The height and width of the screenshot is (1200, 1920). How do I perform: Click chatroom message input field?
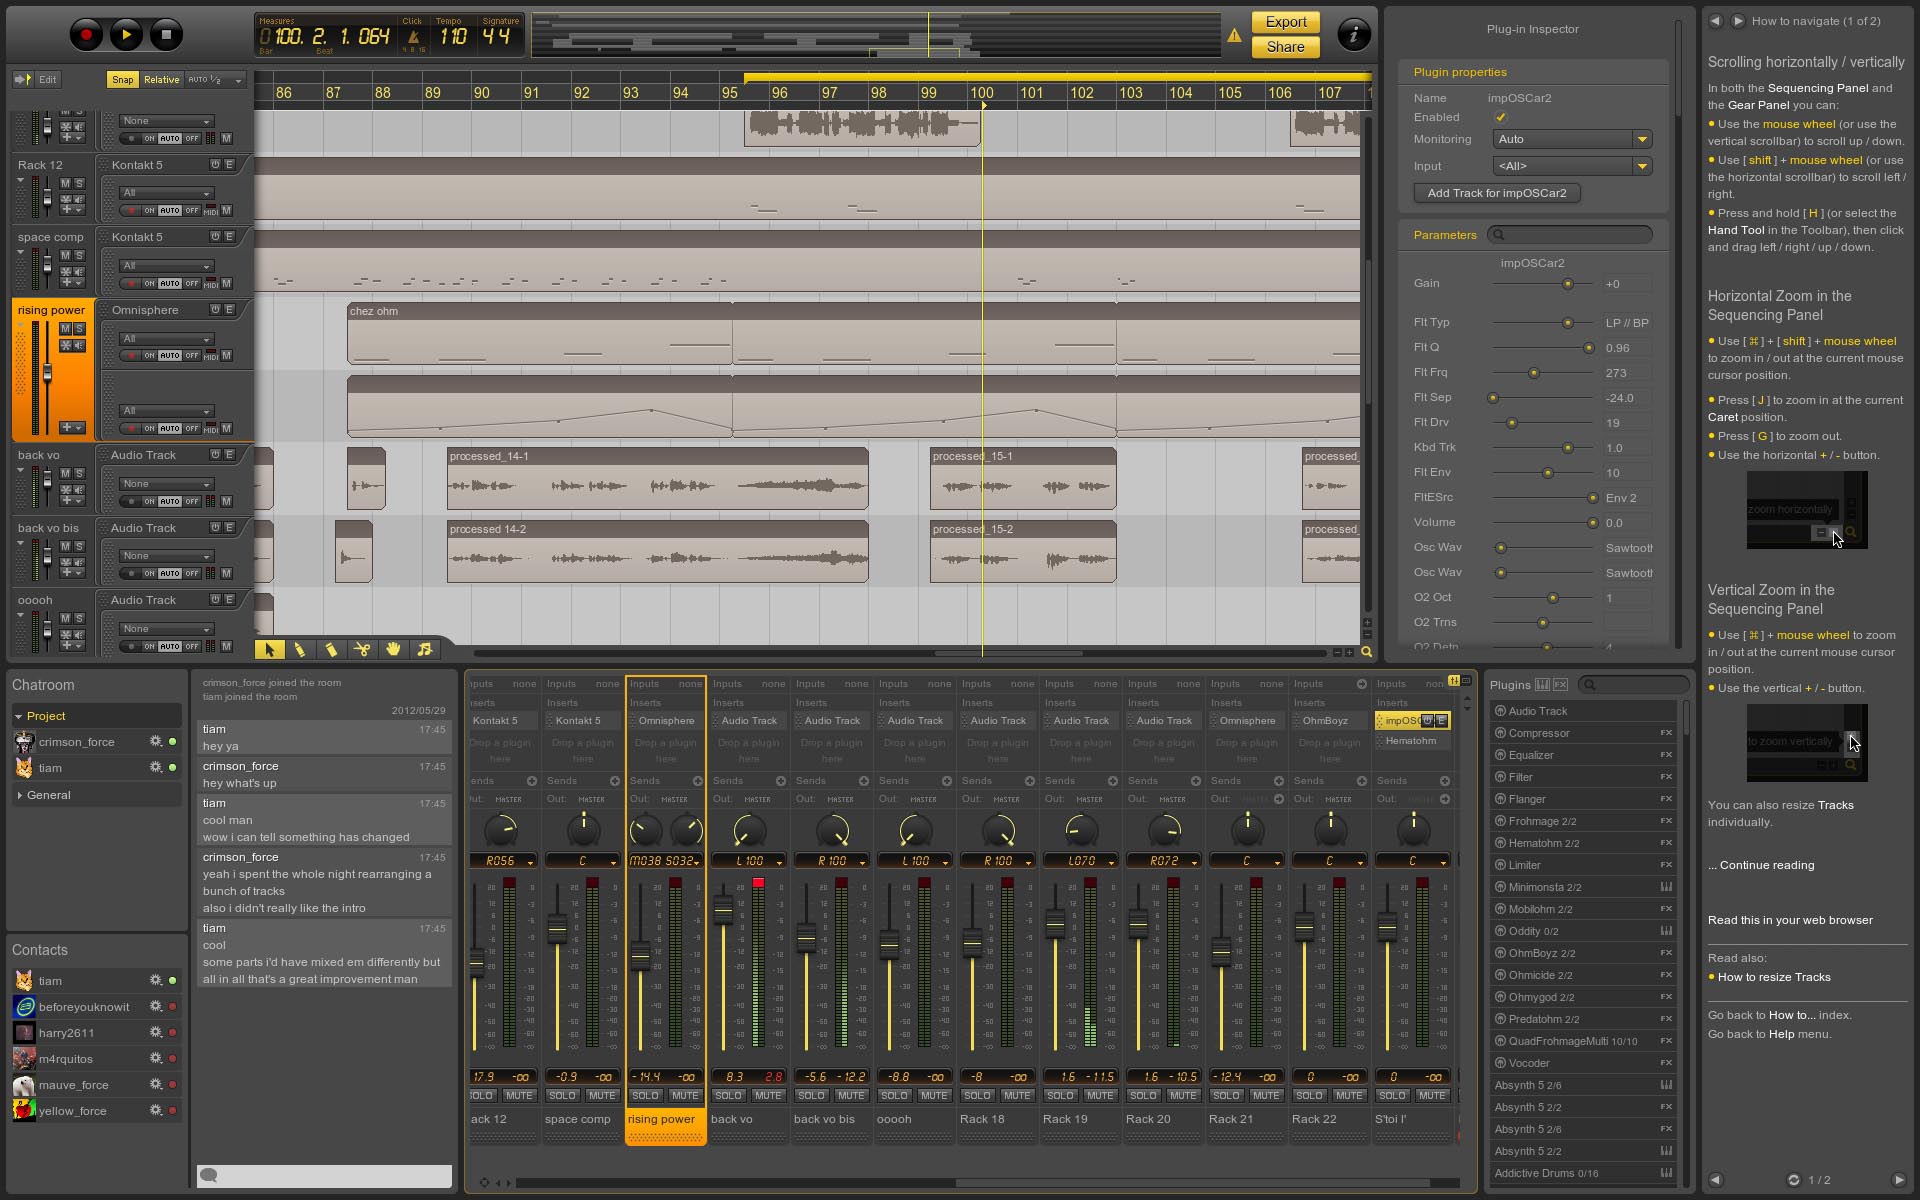(x=325, y=1174)
